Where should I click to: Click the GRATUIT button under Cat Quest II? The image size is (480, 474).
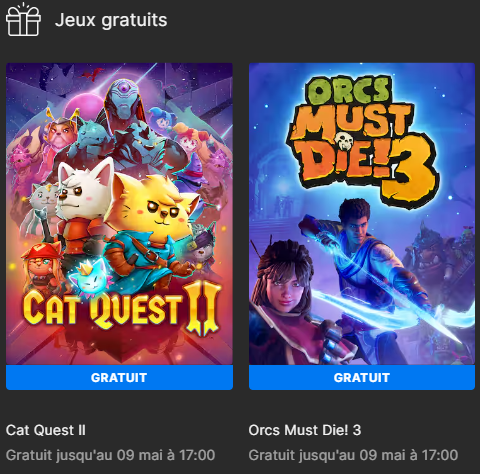[x=119, y=377]
